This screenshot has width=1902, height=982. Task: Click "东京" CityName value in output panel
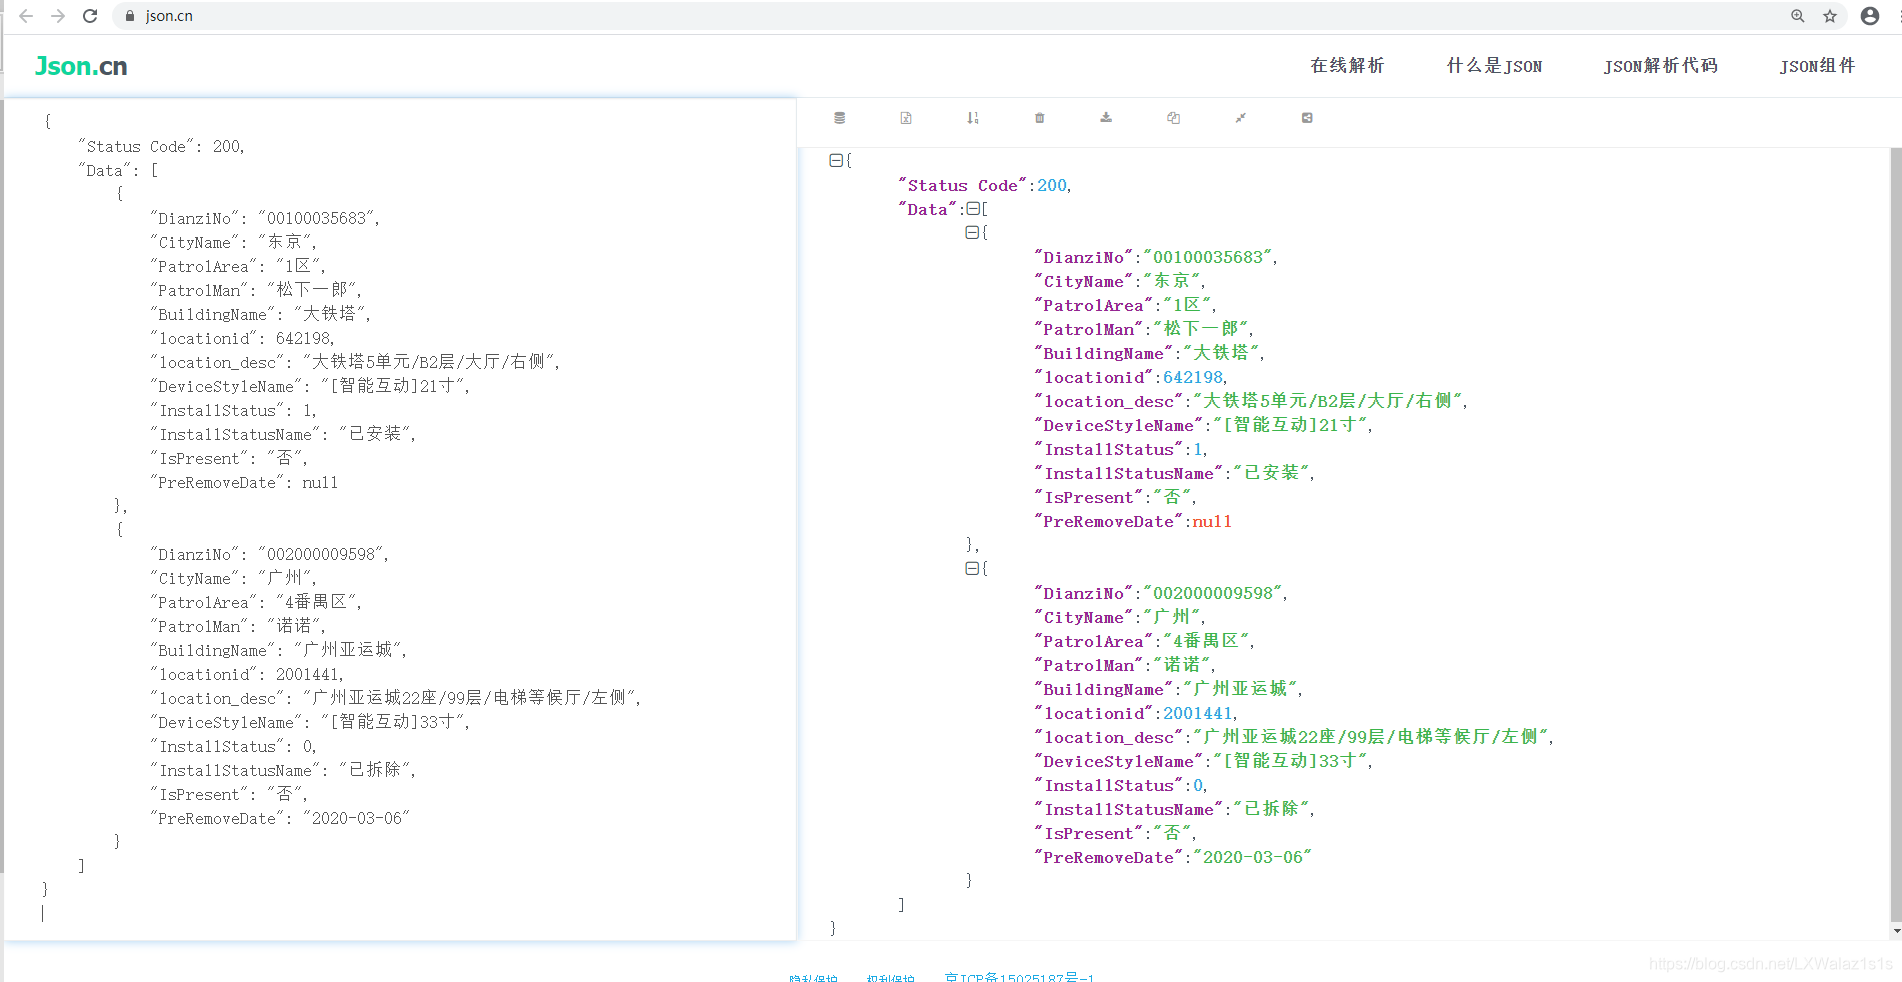1173,281
